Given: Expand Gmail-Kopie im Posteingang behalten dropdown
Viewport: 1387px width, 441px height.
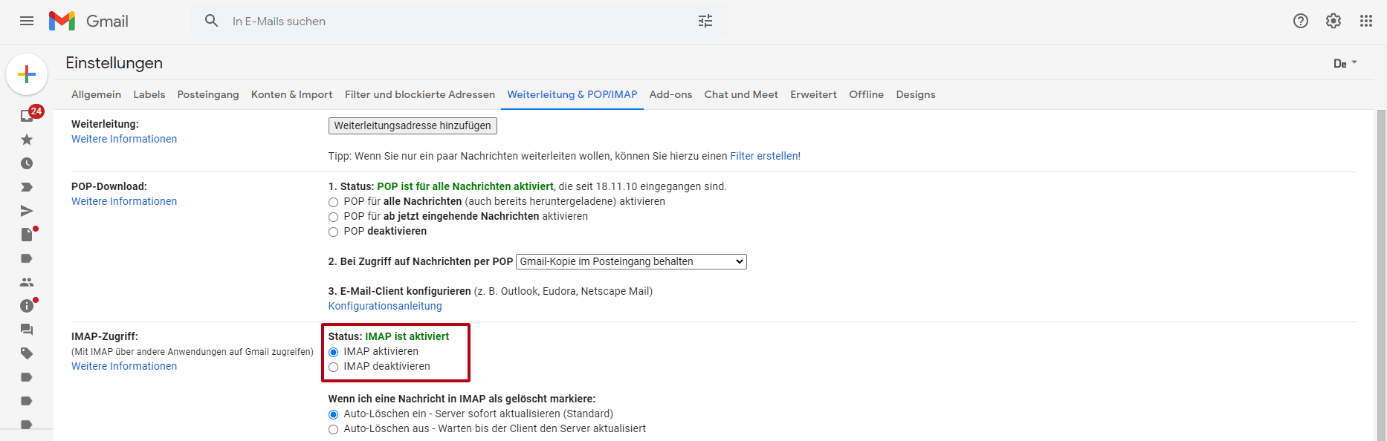Looking at the screenshot, I should pyautogui.click(x=632, y=262).
